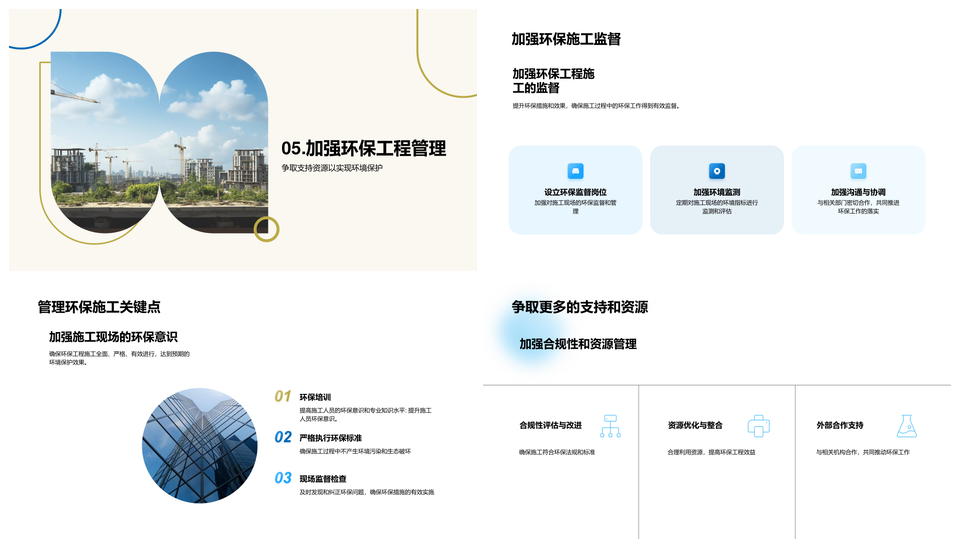Select the org-chart icon beside 合规性评估与改进
Screen dimensions: 960x548
coord(610,426)
